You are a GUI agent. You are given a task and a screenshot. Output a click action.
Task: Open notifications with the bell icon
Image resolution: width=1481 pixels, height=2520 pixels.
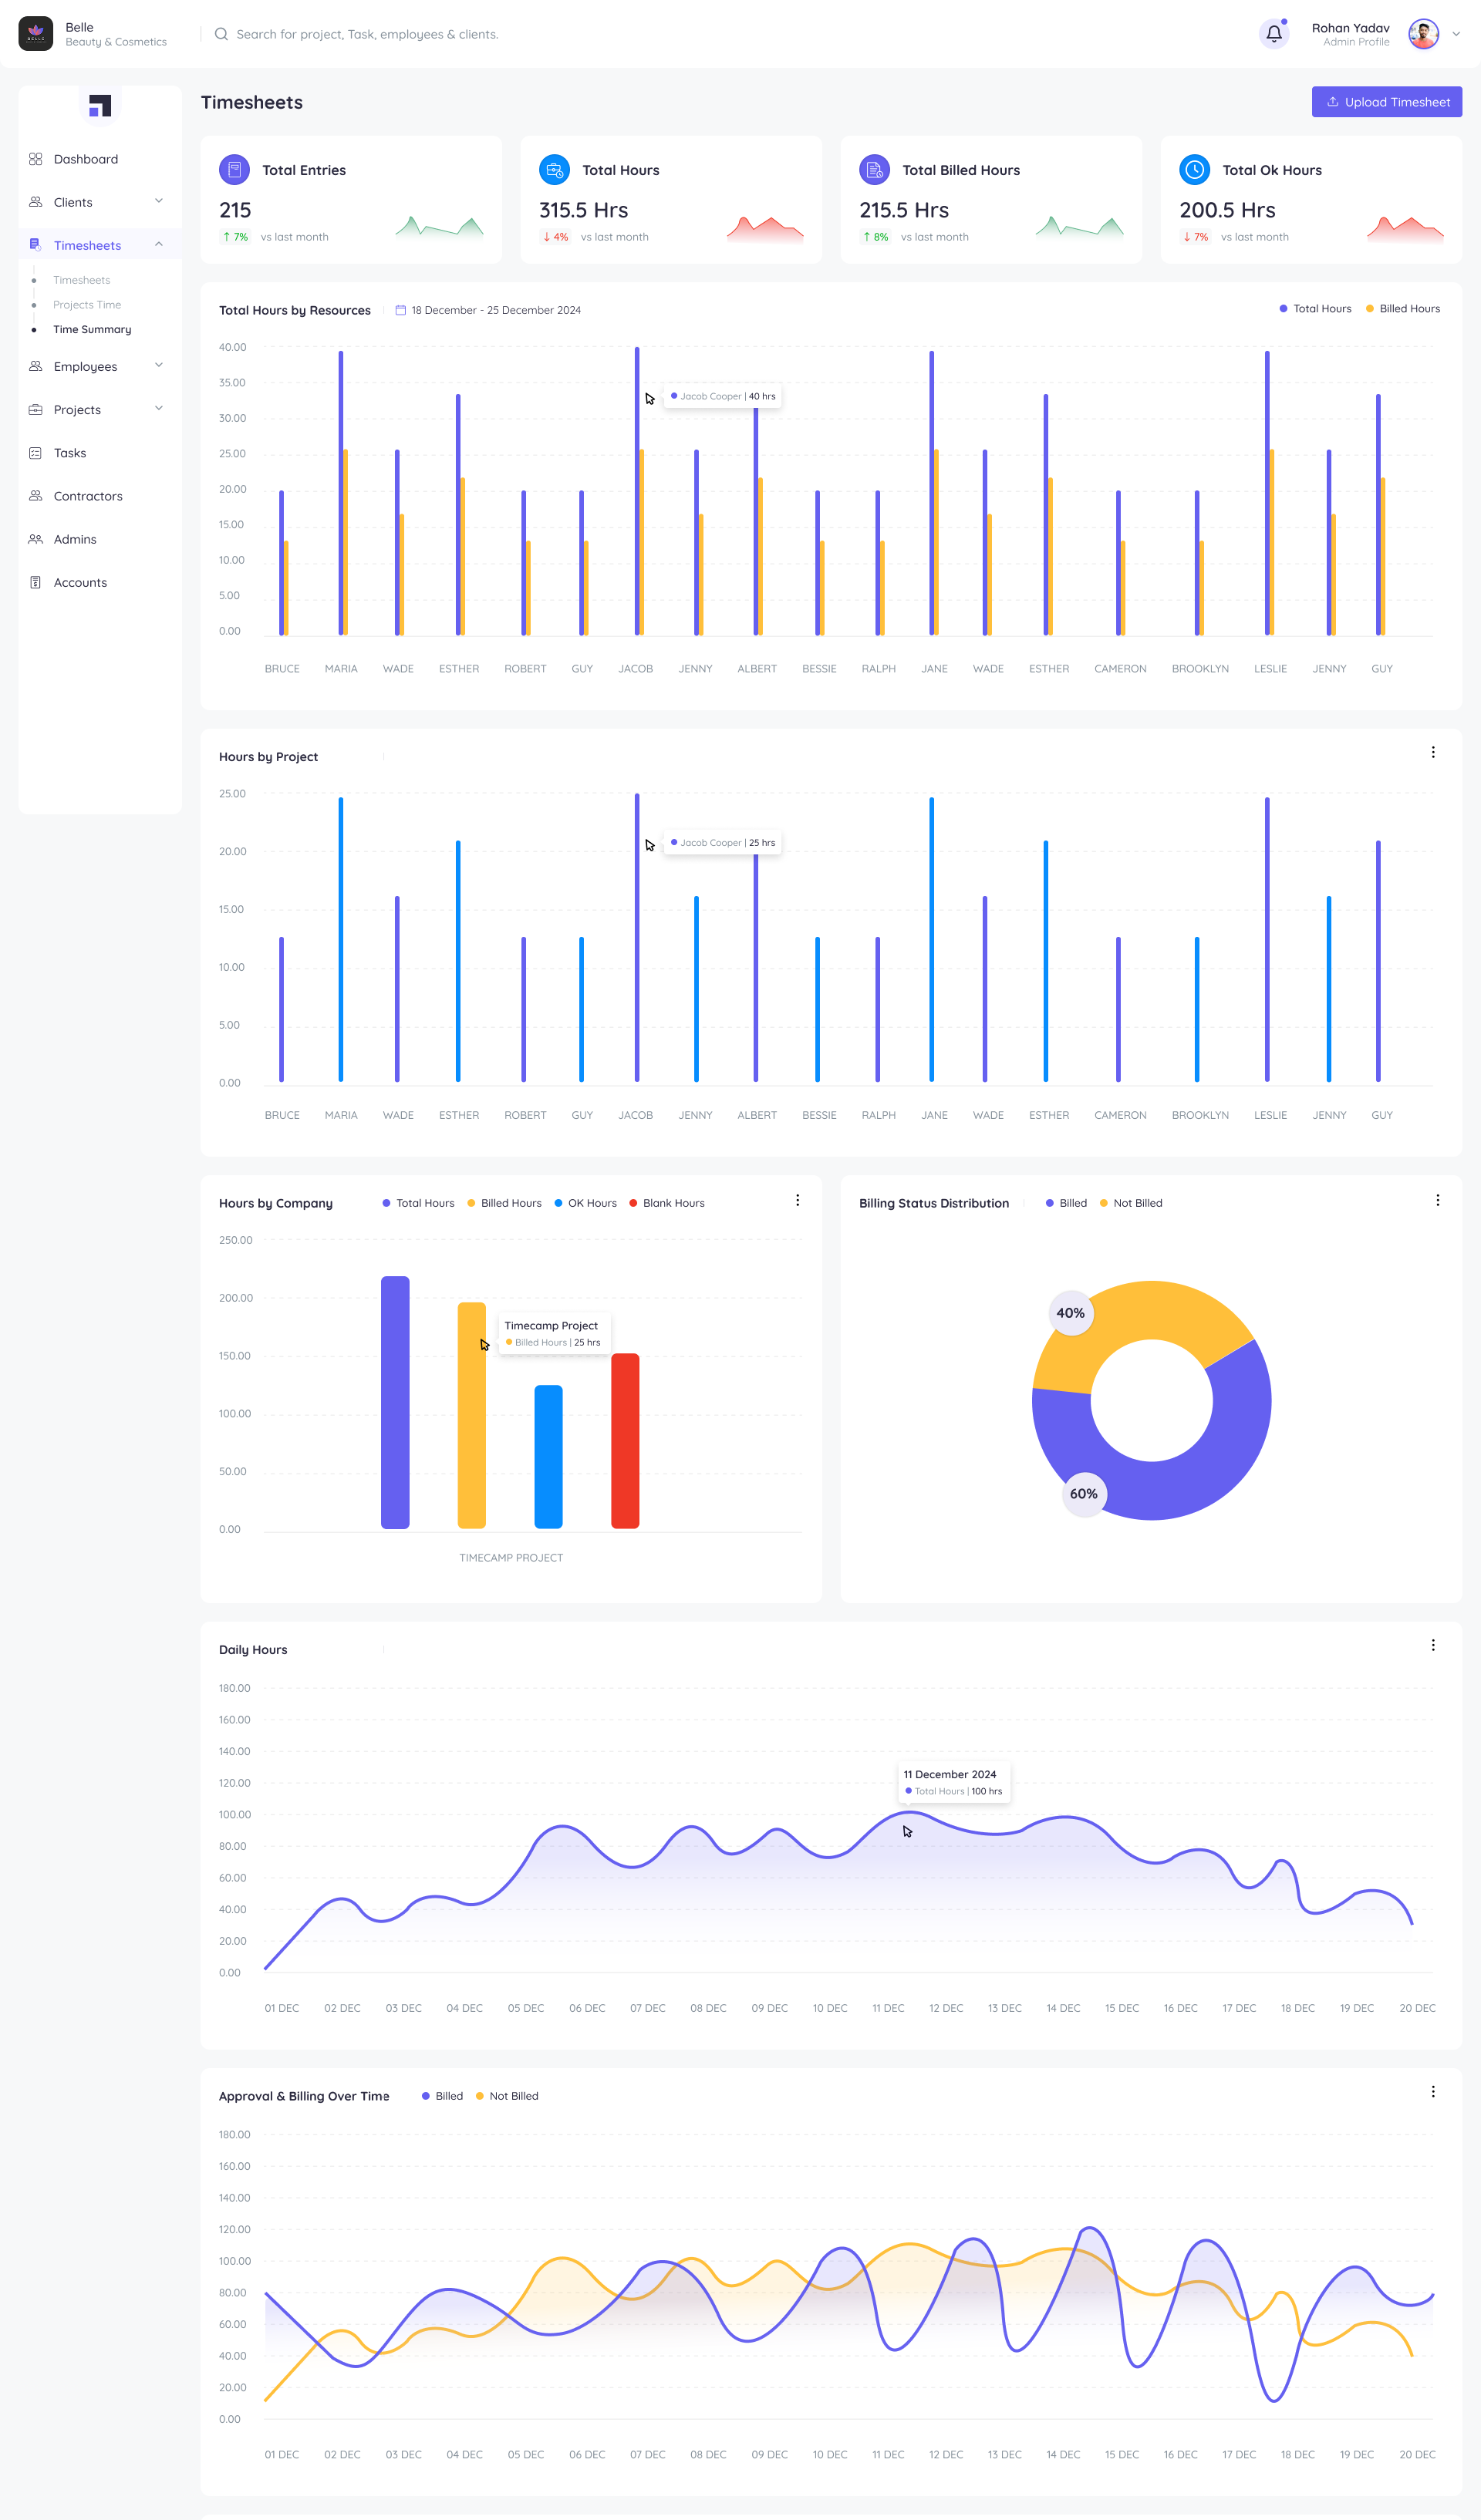pos(1273,34)
